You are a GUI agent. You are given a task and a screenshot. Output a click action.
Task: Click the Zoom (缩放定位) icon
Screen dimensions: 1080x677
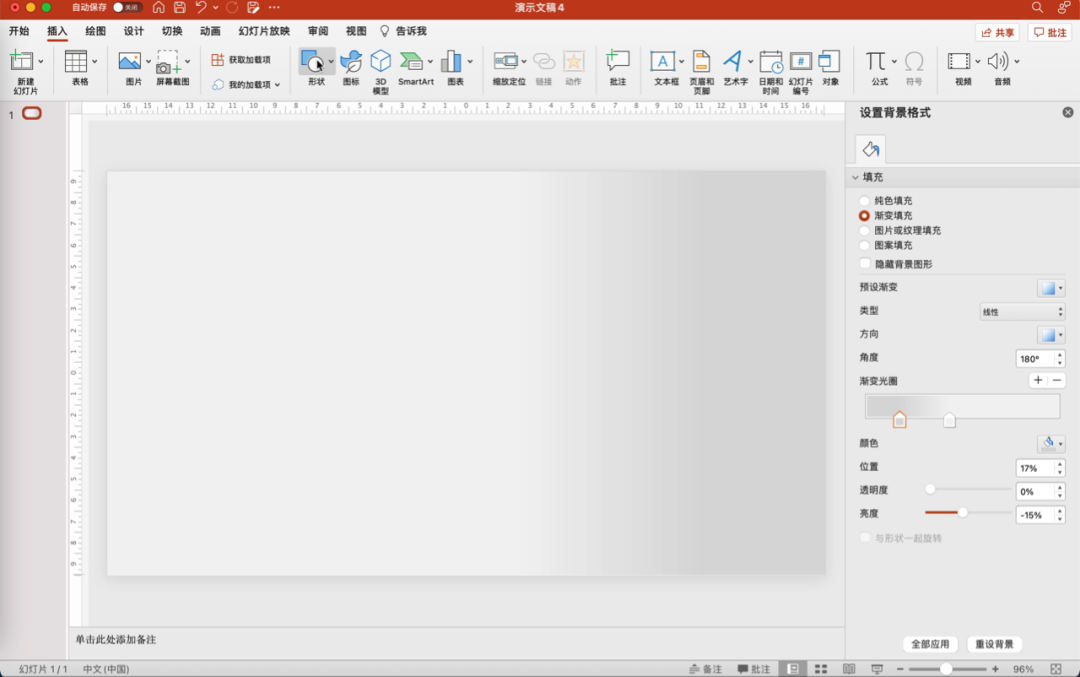pyautogui.click(x=506, y=61)
